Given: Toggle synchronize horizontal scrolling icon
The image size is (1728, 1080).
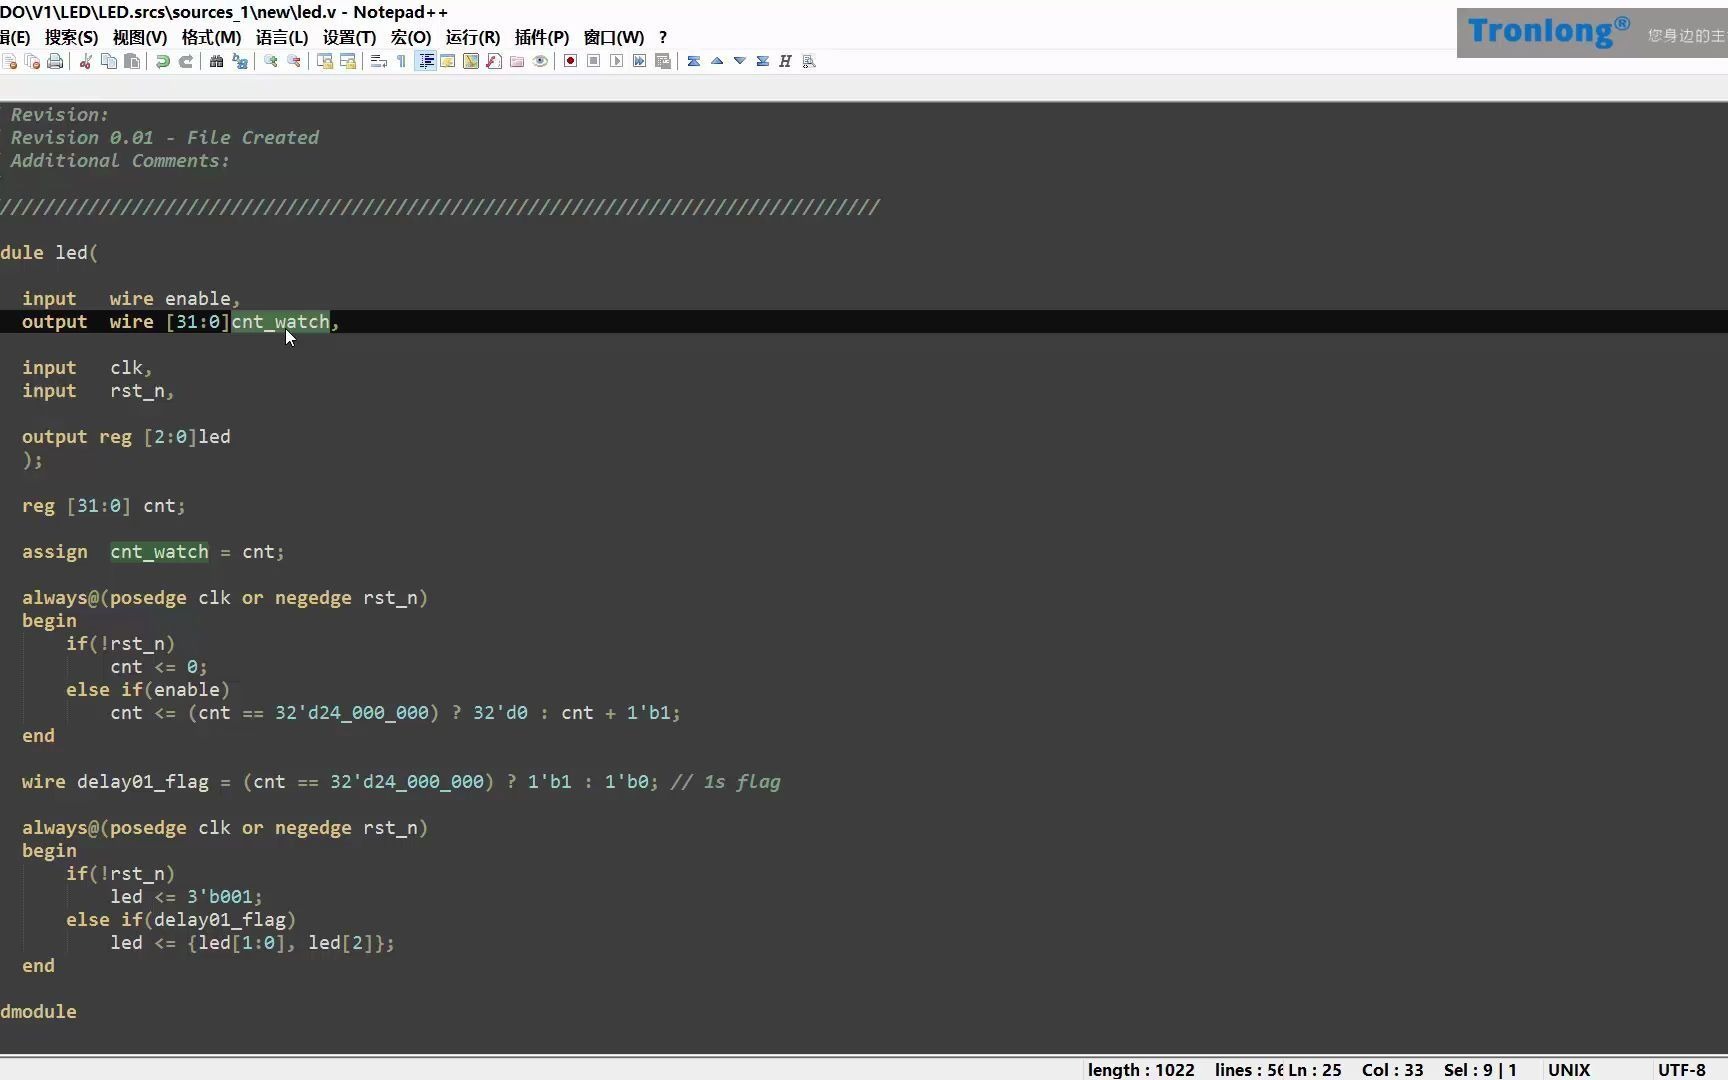Looking at the screenshot, I should 348,62.
